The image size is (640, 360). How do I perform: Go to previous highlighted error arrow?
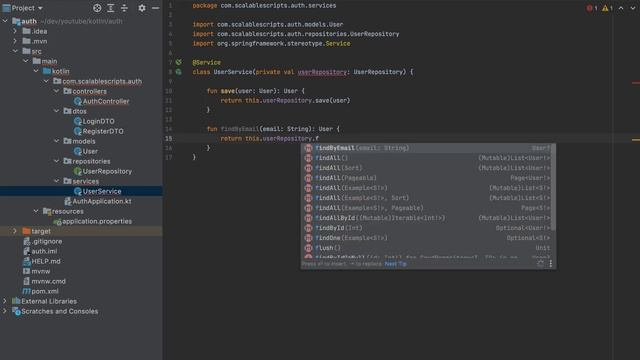pos(621,8)
